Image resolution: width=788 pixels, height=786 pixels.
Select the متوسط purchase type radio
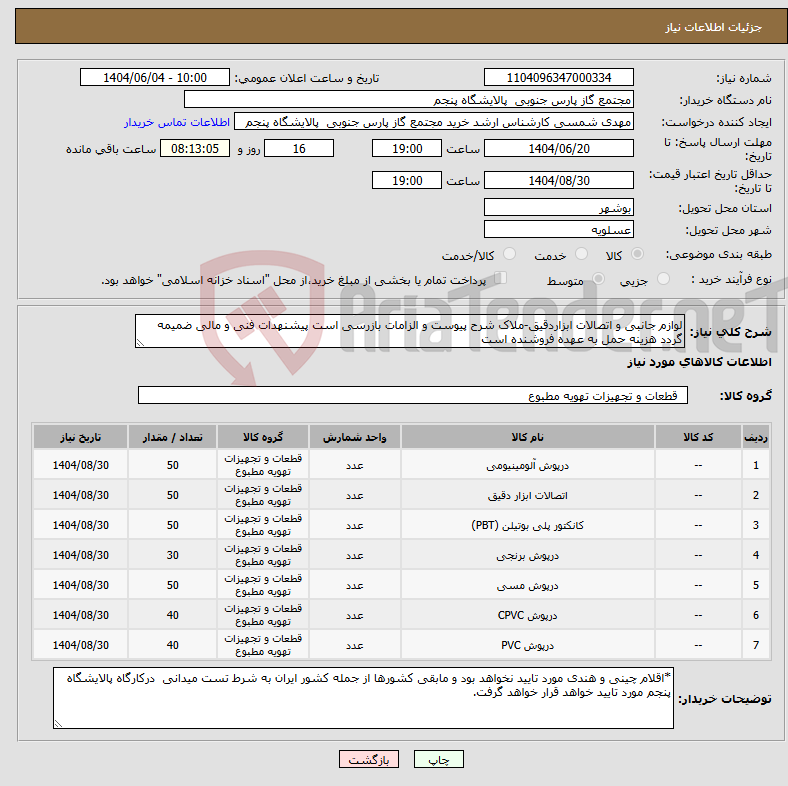pos(599,279)
